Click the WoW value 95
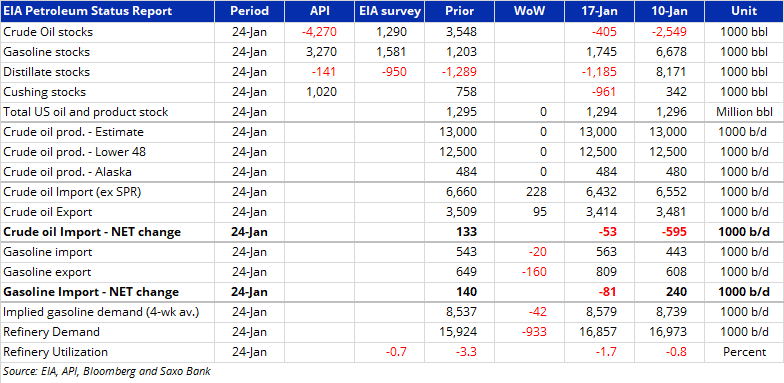The image size is (784, 383). (x=540, y=212)
